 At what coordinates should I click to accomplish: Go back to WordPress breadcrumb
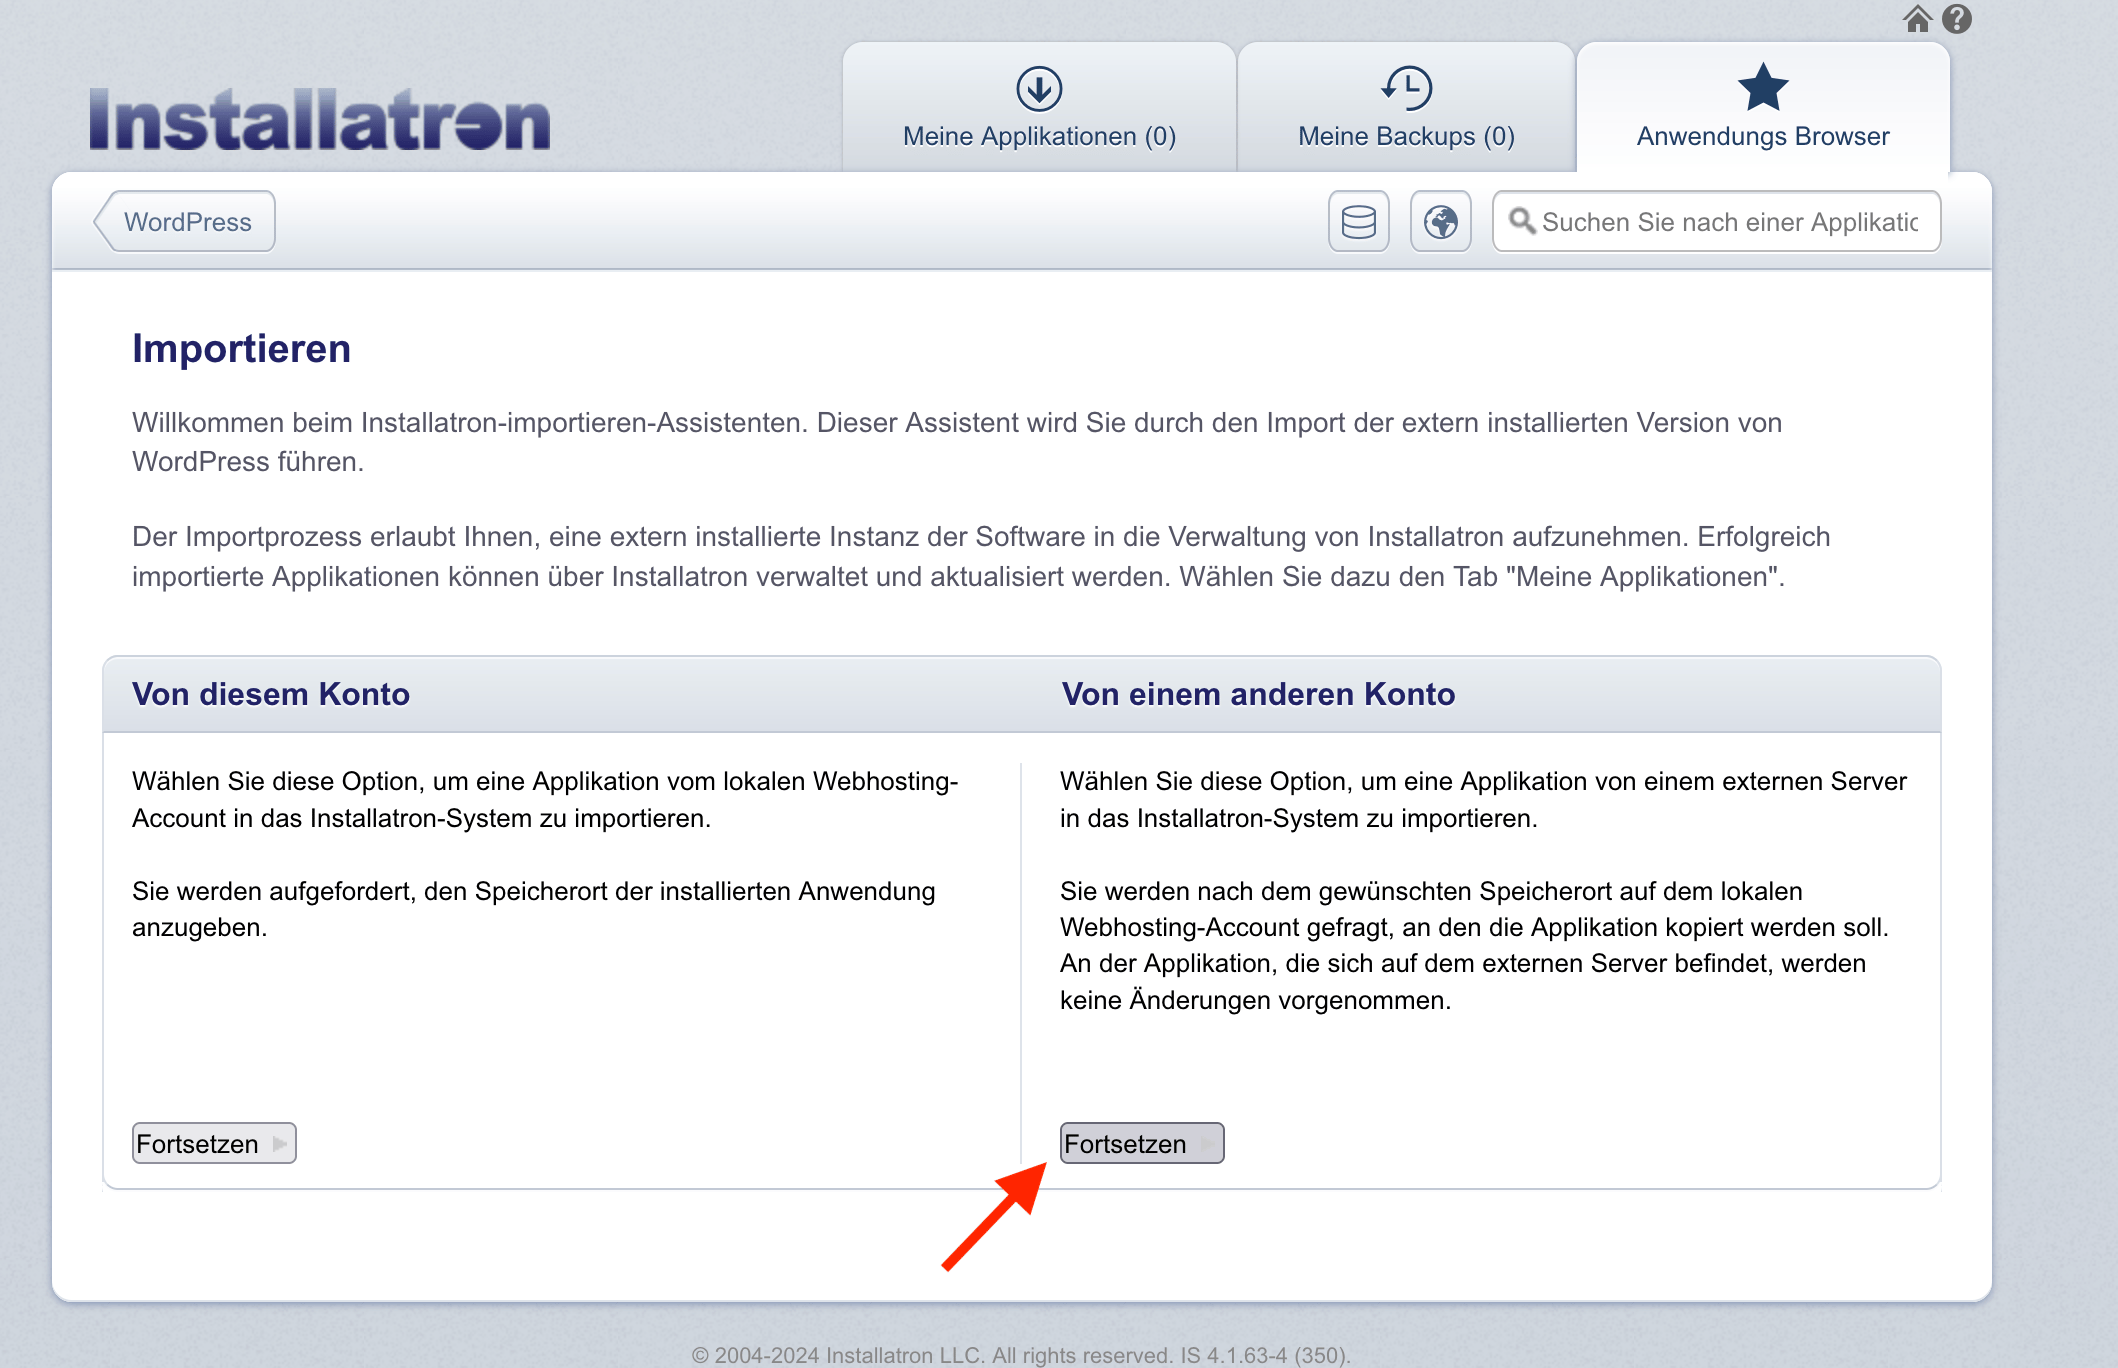(x=186, y=222)
